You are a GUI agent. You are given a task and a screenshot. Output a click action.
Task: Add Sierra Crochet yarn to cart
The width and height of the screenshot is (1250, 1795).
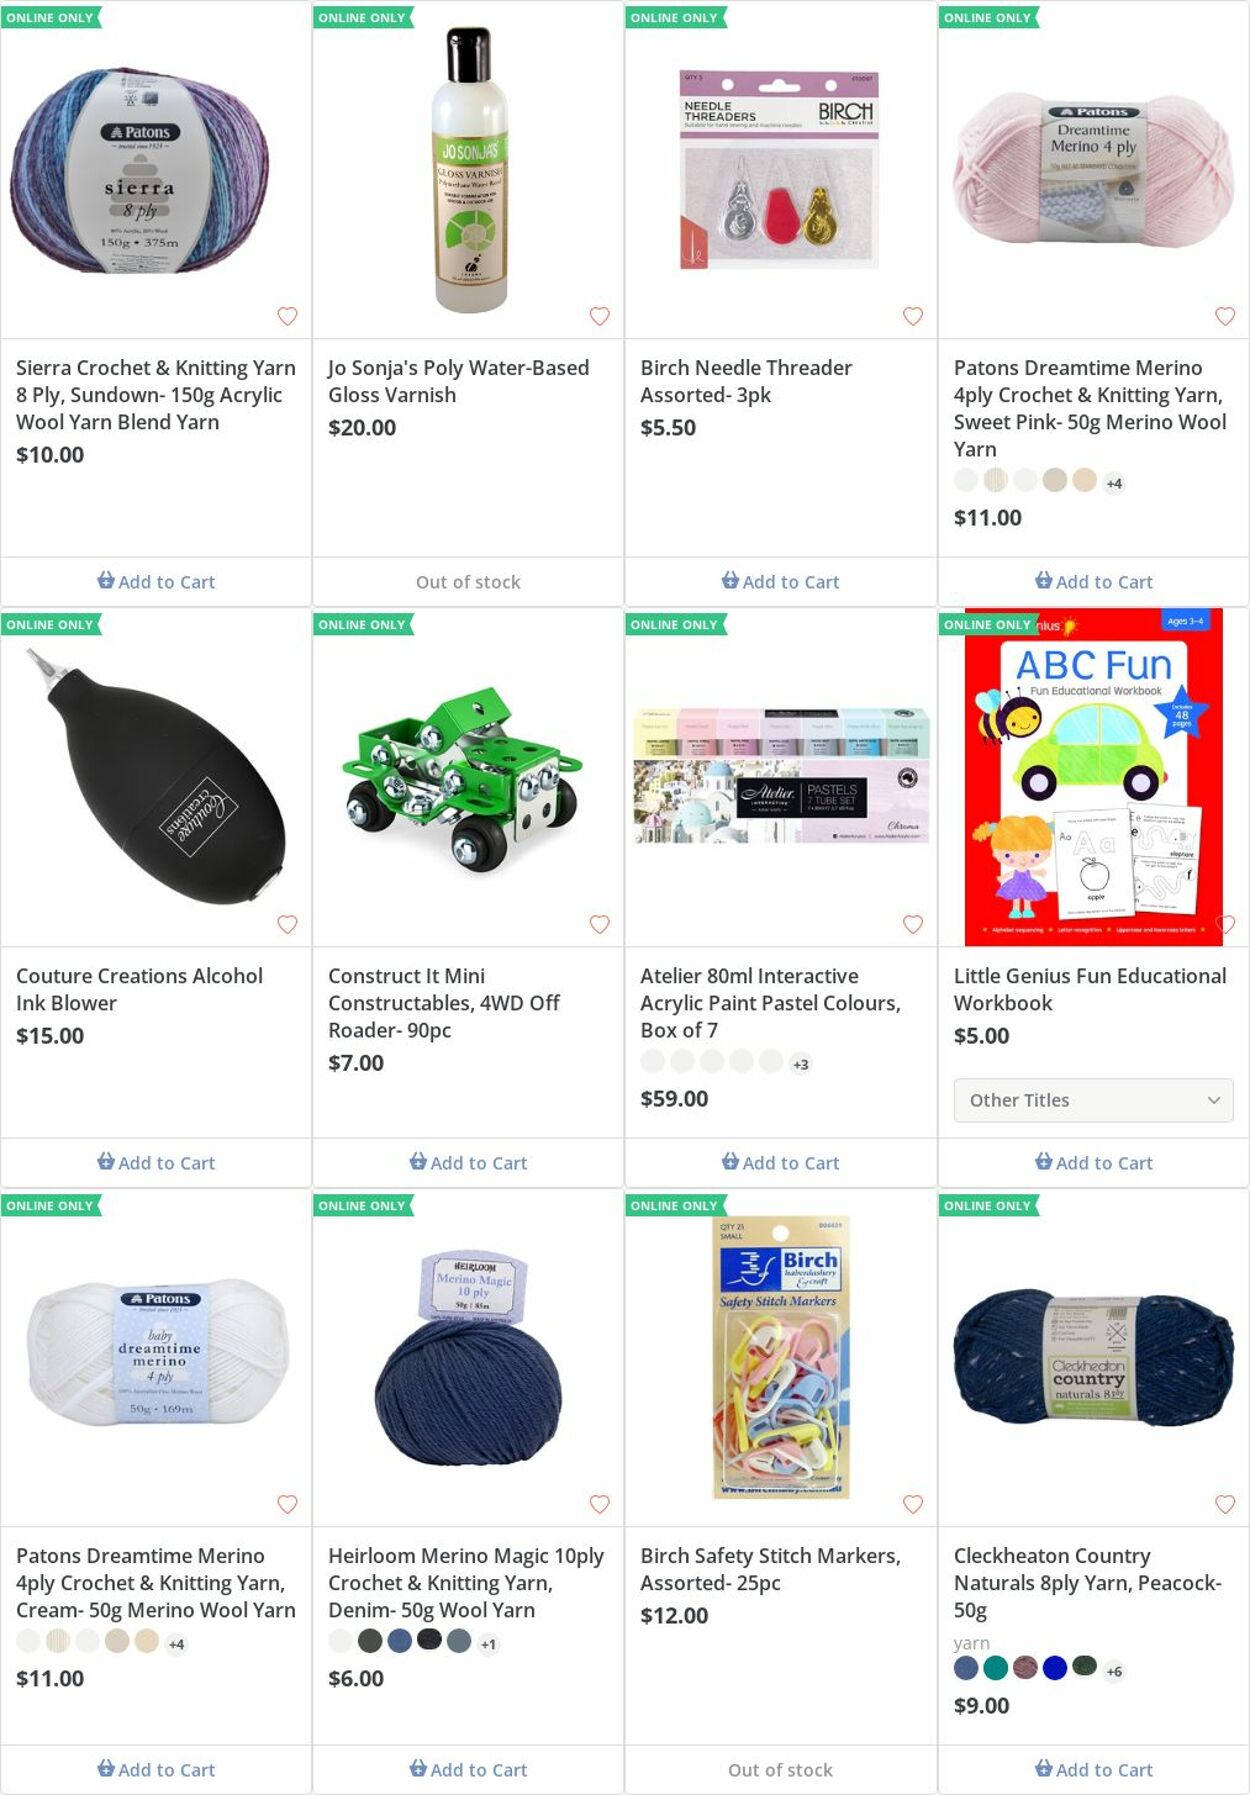click(156, 581)
